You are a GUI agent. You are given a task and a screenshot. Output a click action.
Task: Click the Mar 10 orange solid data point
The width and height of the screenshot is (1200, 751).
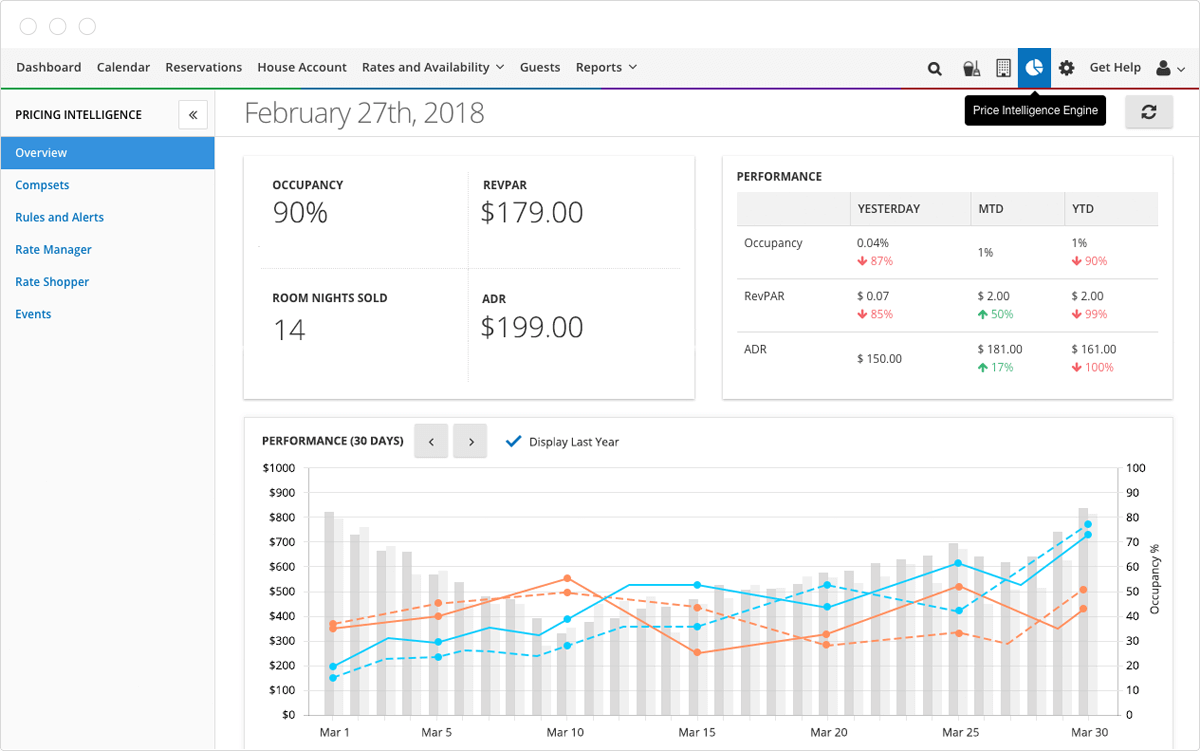click(567, 578)
